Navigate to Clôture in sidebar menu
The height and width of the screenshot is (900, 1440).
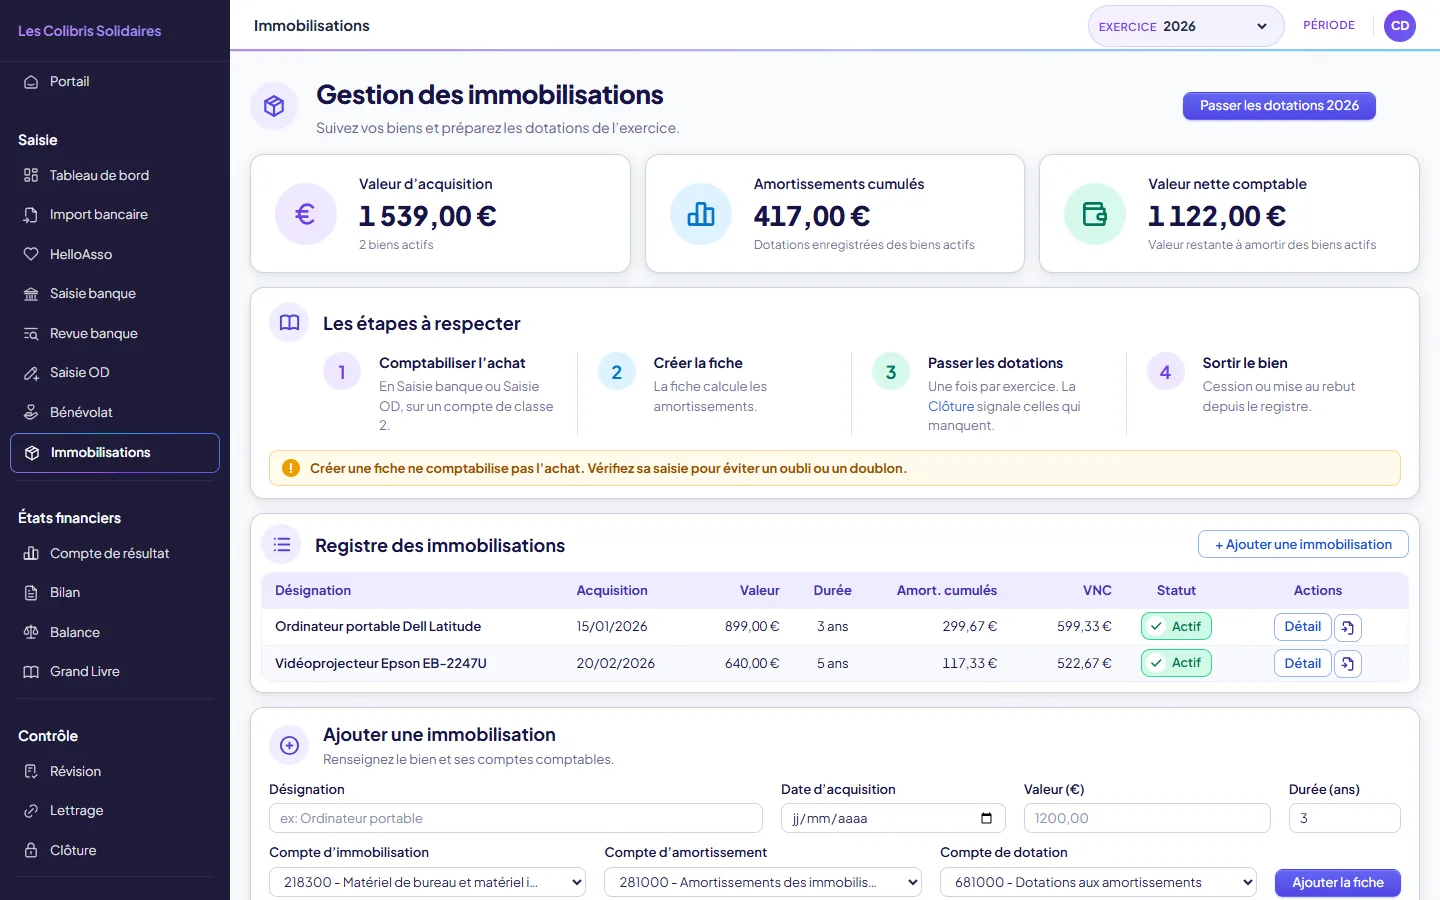pos(115,851)
